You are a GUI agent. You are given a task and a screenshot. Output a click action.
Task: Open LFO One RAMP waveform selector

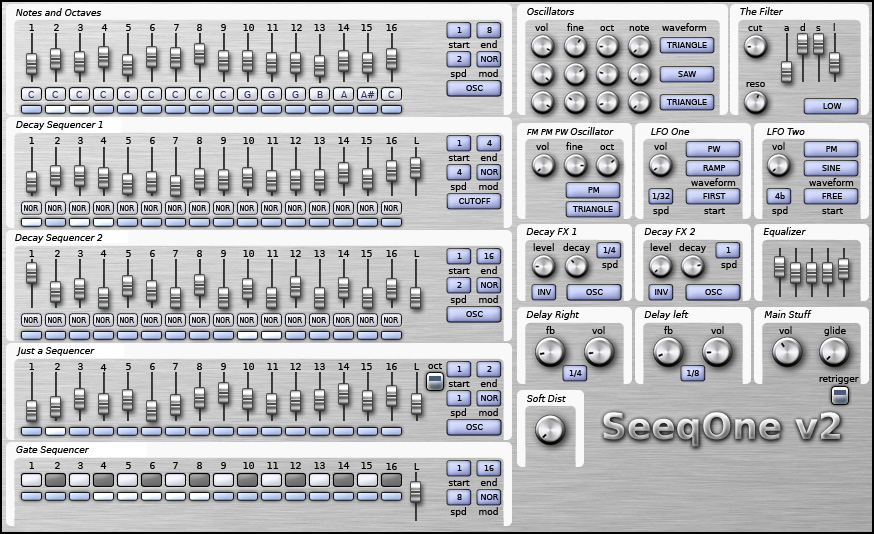(713, 168)
